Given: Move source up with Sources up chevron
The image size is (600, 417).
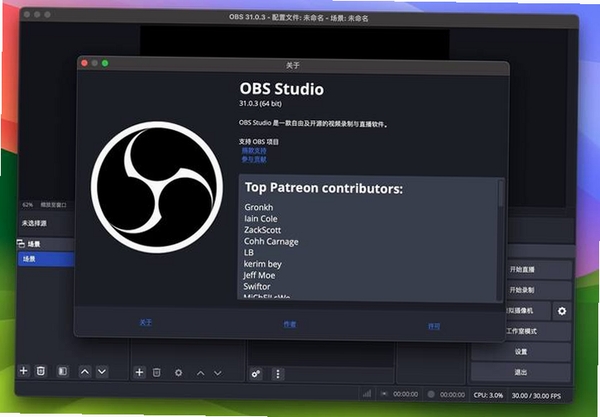Looking at the screenshot, I should coord(201,373).
